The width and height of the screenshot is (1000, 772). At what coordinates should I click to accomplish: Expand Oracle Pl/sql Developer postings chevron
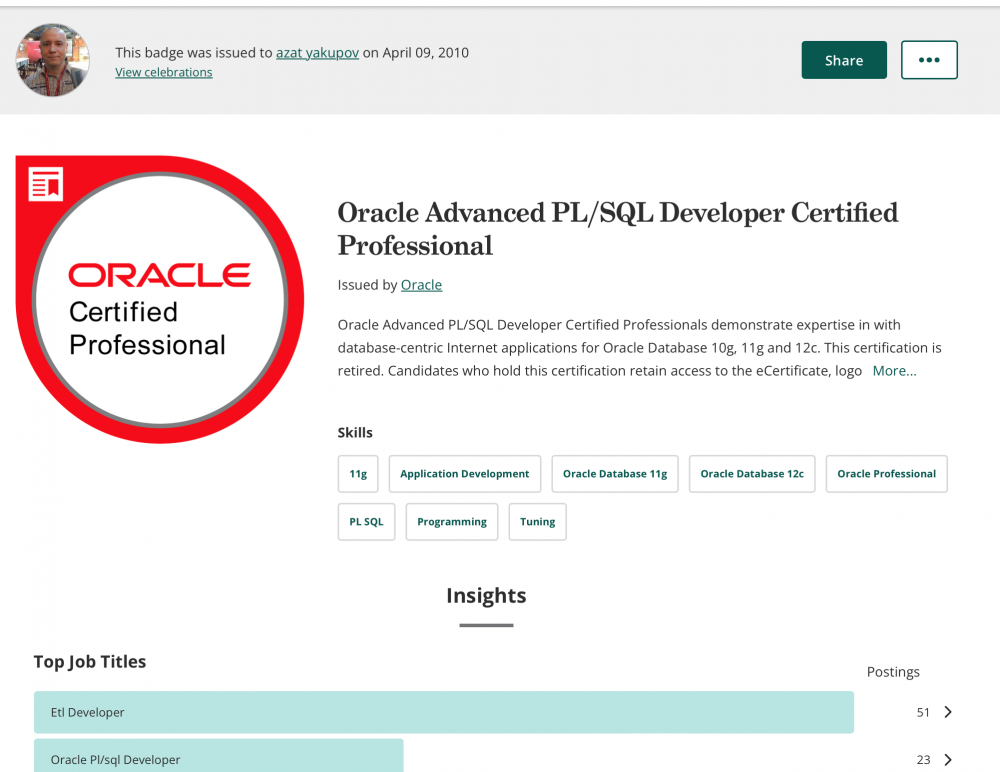[948, 760]
